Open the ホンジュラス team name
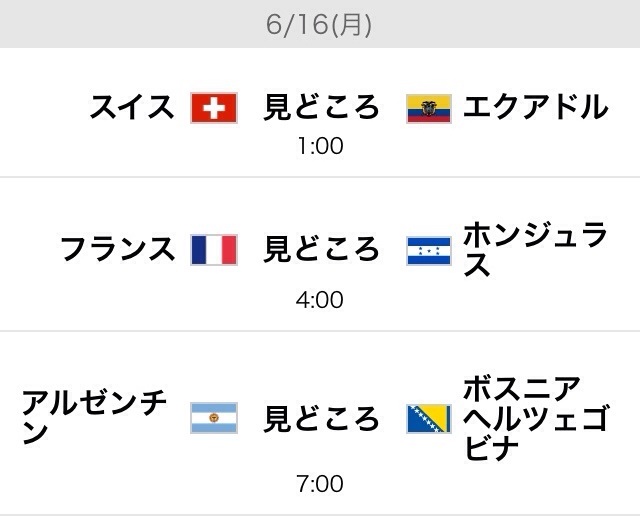This screenshot has width=640, height=530. [535, 250]
